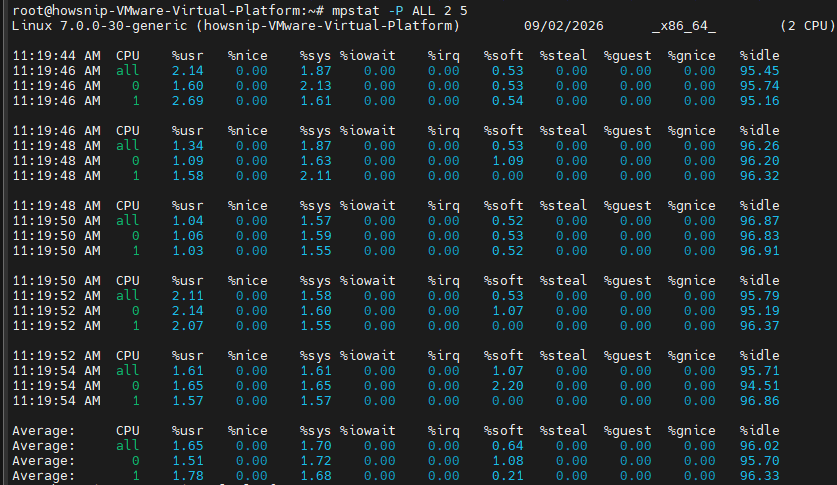This screenshot has width=837, height=485.
Task: Click the %usr value "2.07"
Action: point(188,325)
